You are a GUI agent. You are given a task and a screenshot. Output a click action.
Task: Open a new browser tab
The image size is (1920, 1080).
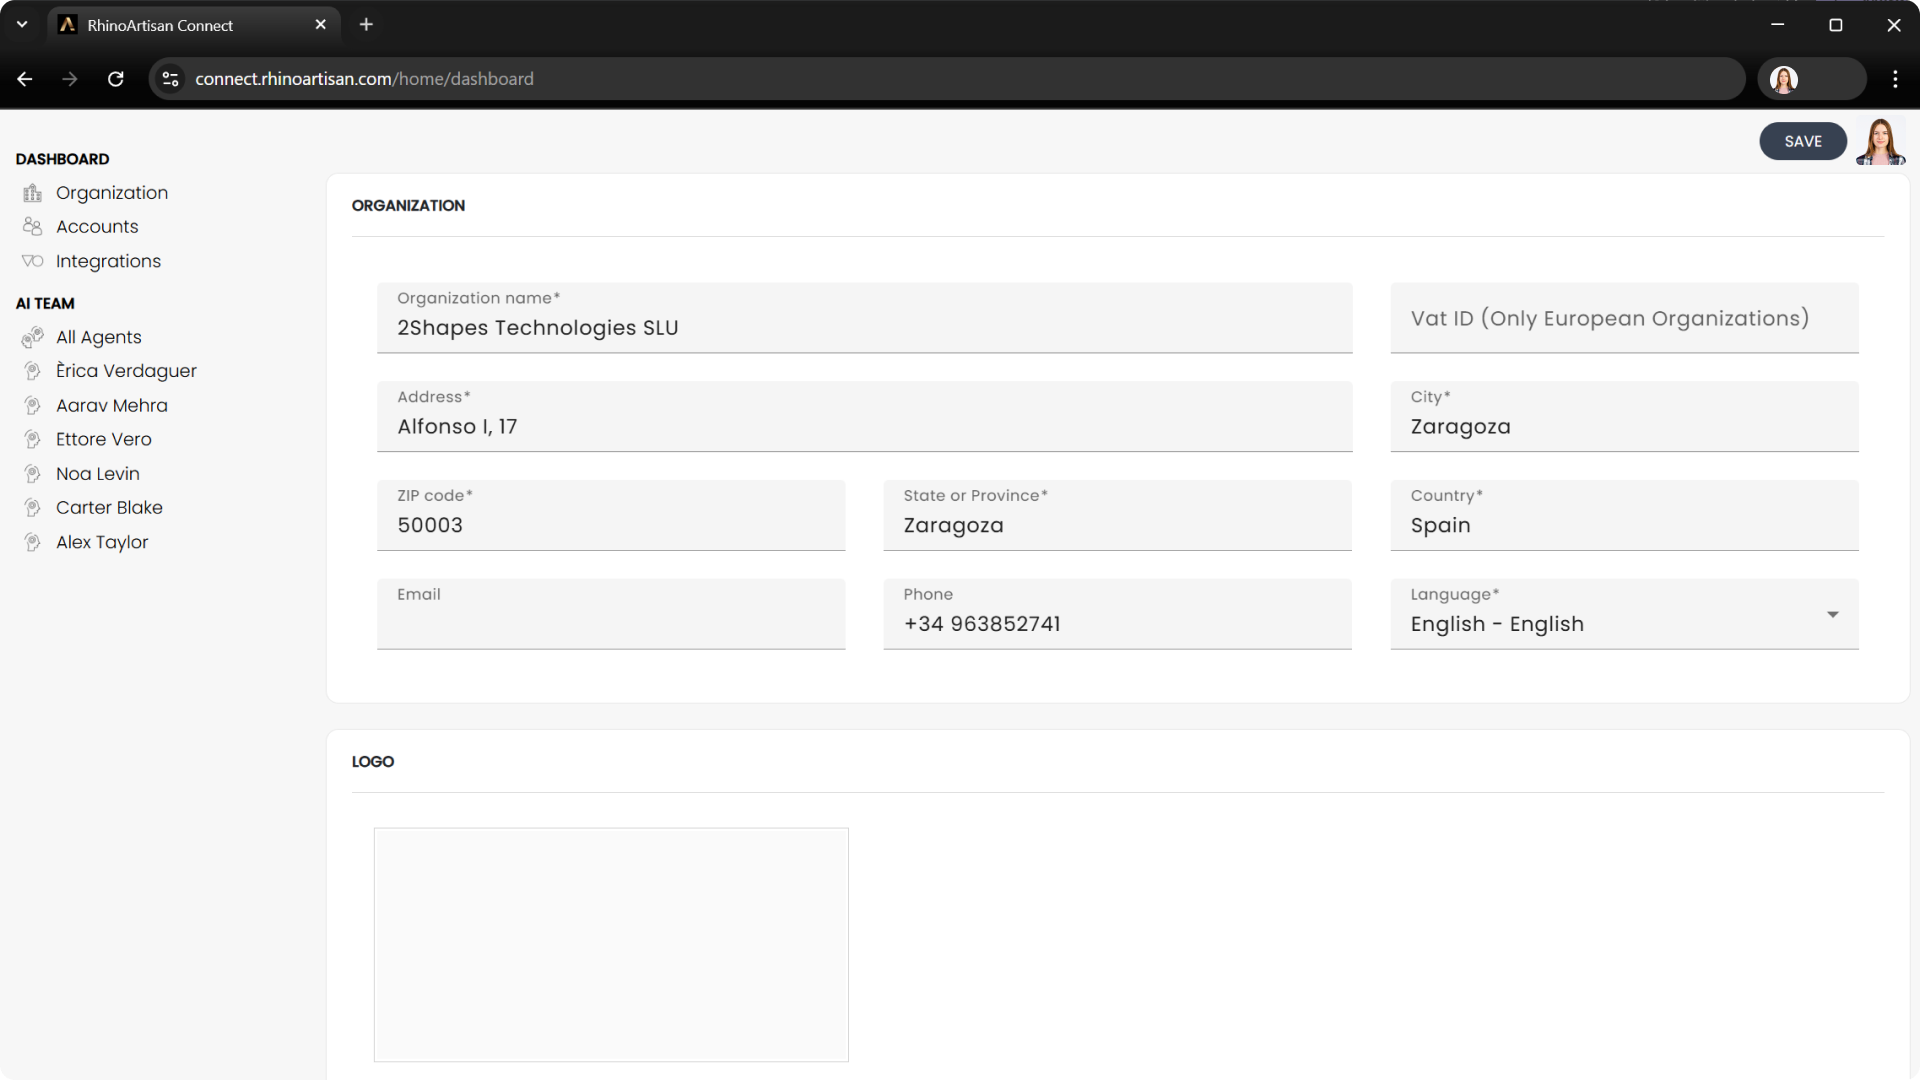point(366,25)
